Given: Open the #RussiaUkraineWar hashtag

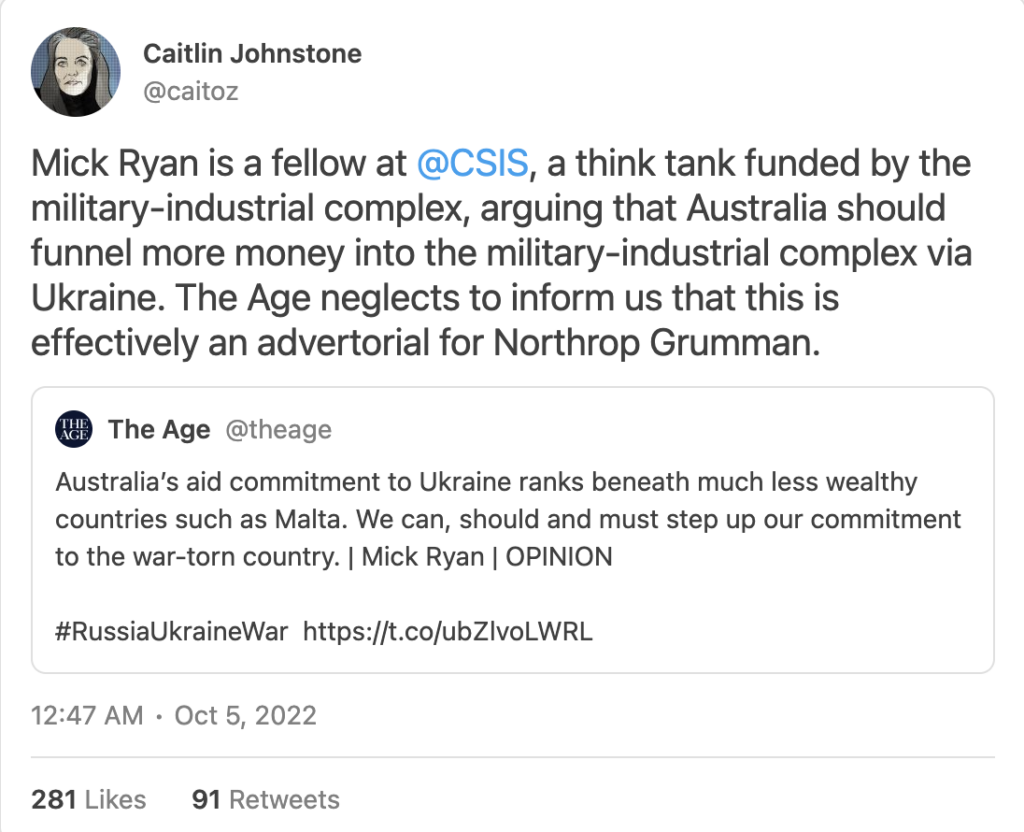Looking at the screenshot, I should (x=172, y=632).
